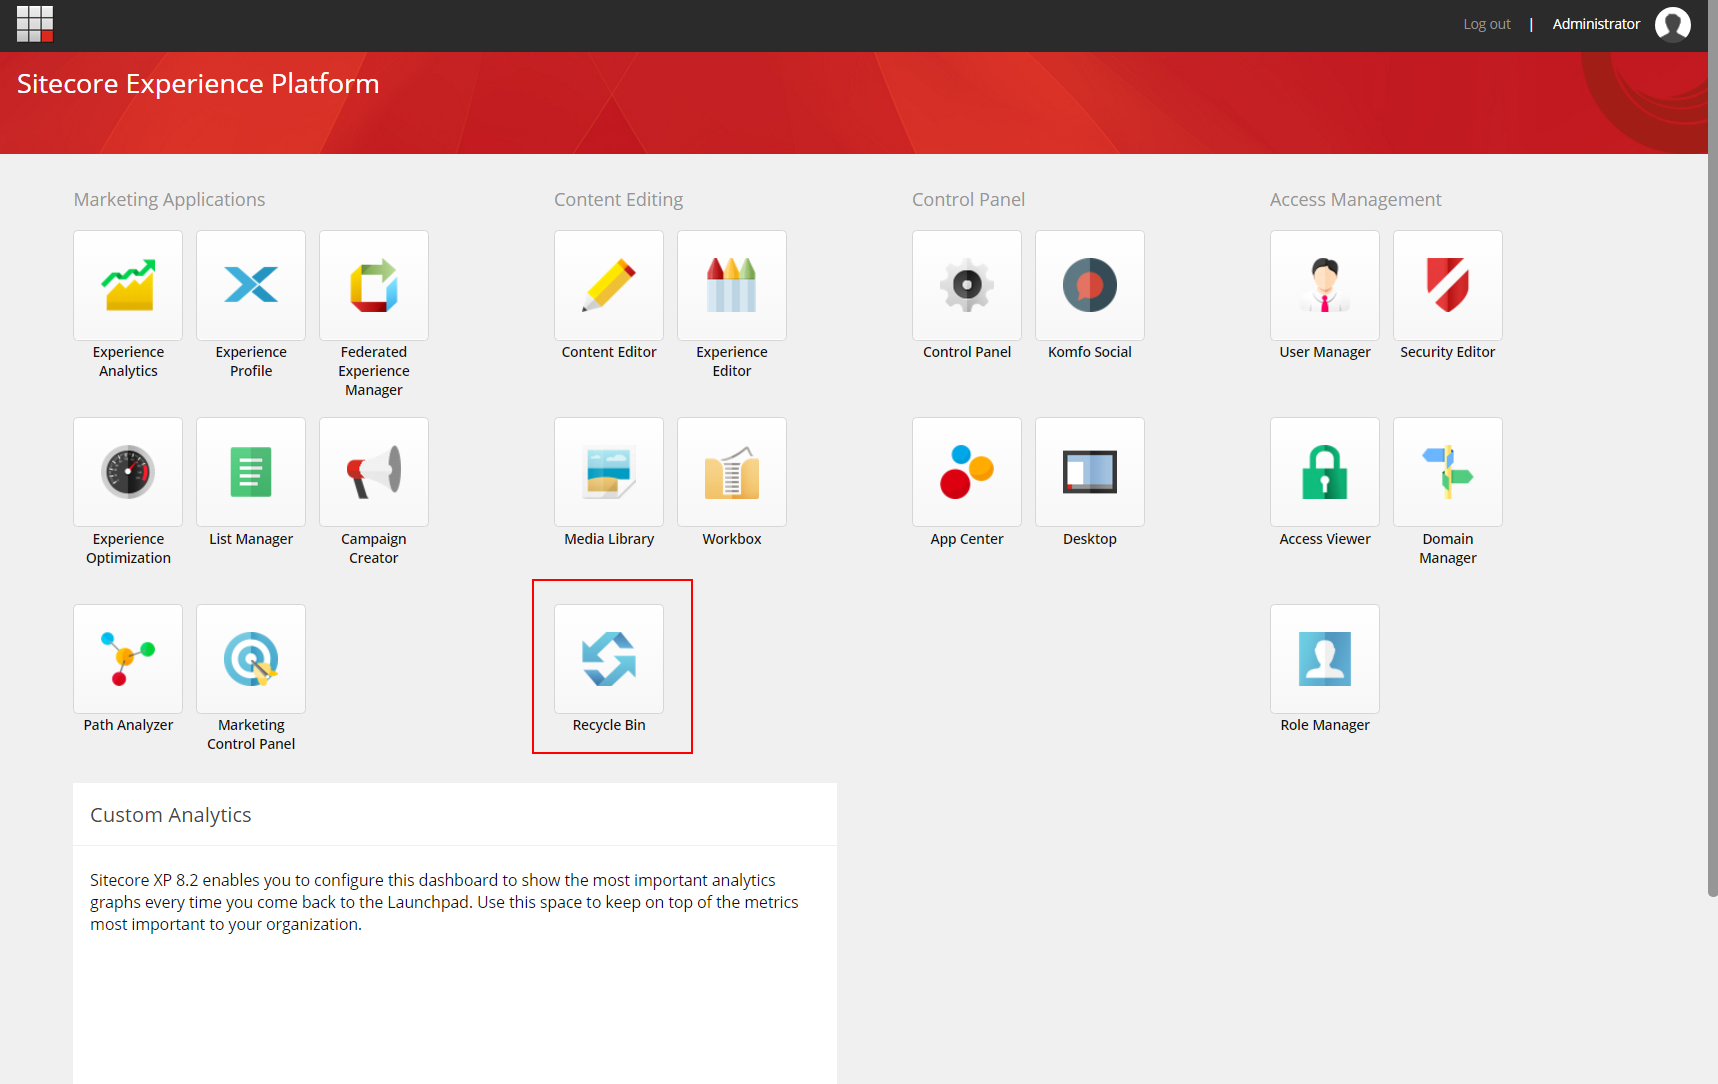Click the Marketing Applications section heading
1718x1084 pixels.
click(x=170, y=200)
